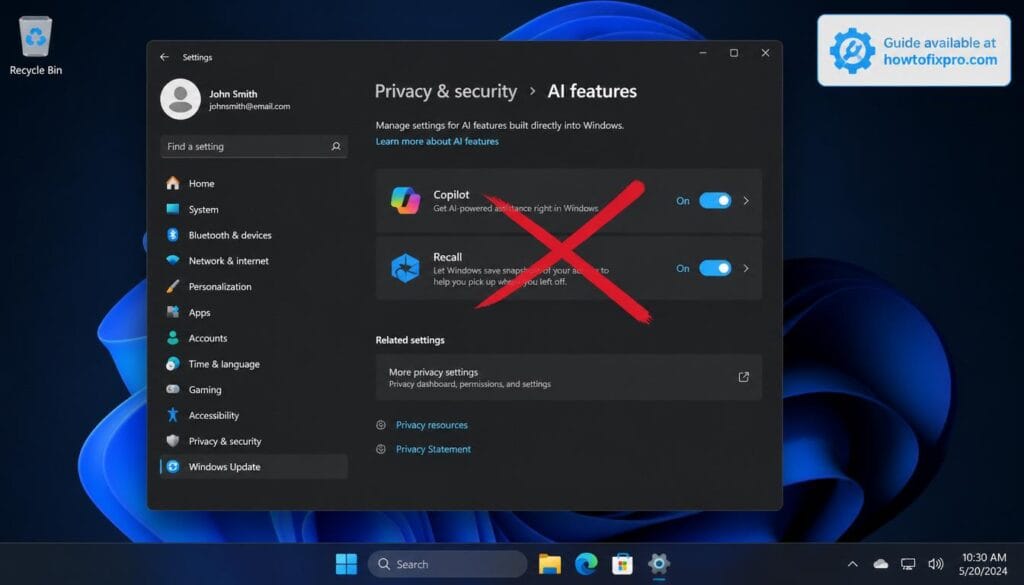Open the Accounts settings page
The width and height of the screenshot is (1024, 585).
253,338
